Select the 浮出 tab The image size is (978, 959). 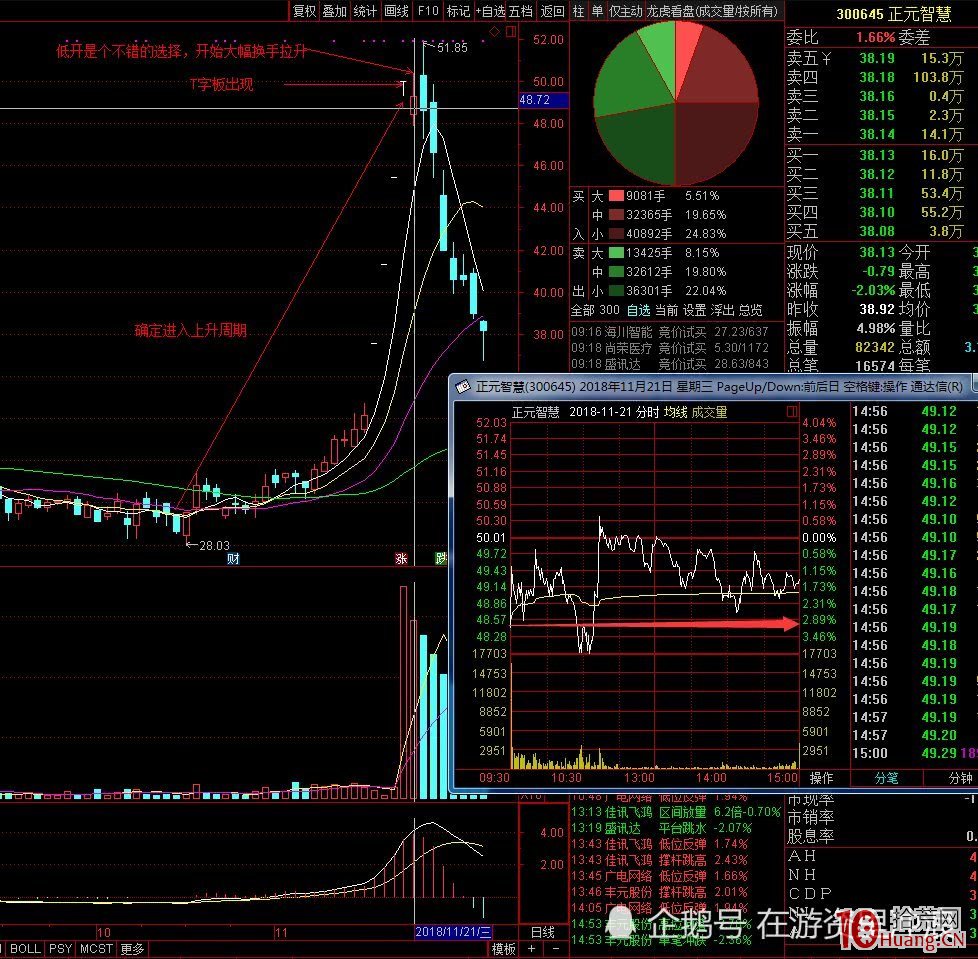click(722, 310)
